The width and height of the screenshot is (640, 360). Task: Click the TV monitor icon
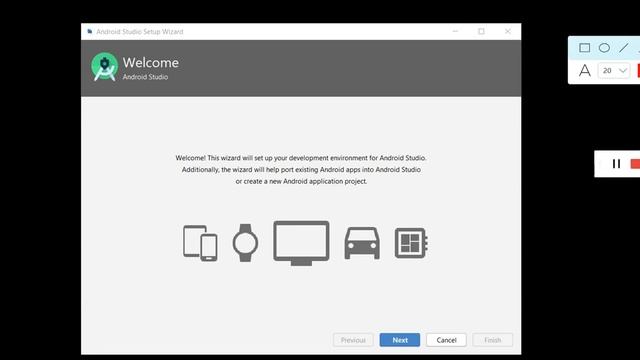(x=301, y=243)
